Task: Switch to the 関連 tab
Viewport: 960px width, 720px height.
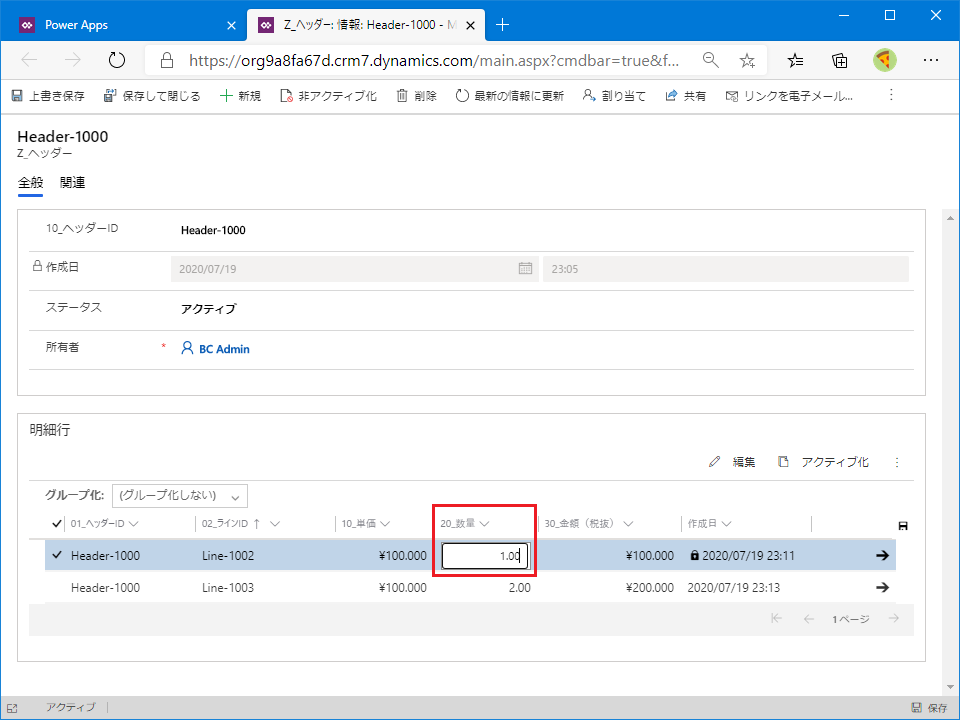Action: 72,182
